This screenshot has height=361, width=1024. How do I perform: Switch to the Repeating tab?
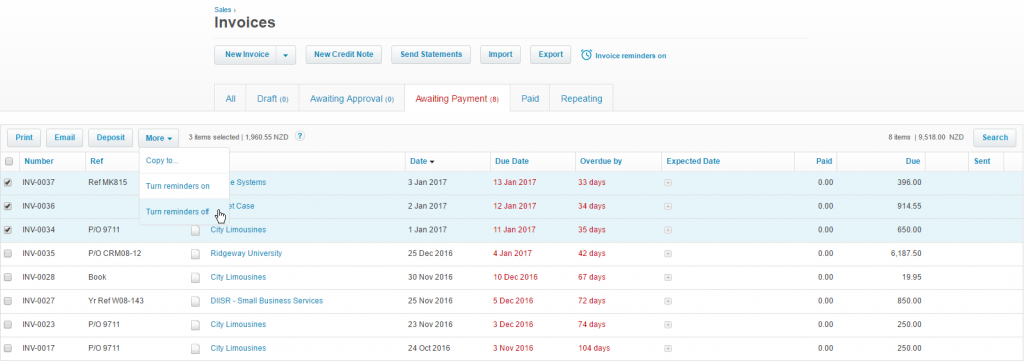[581, 99]
